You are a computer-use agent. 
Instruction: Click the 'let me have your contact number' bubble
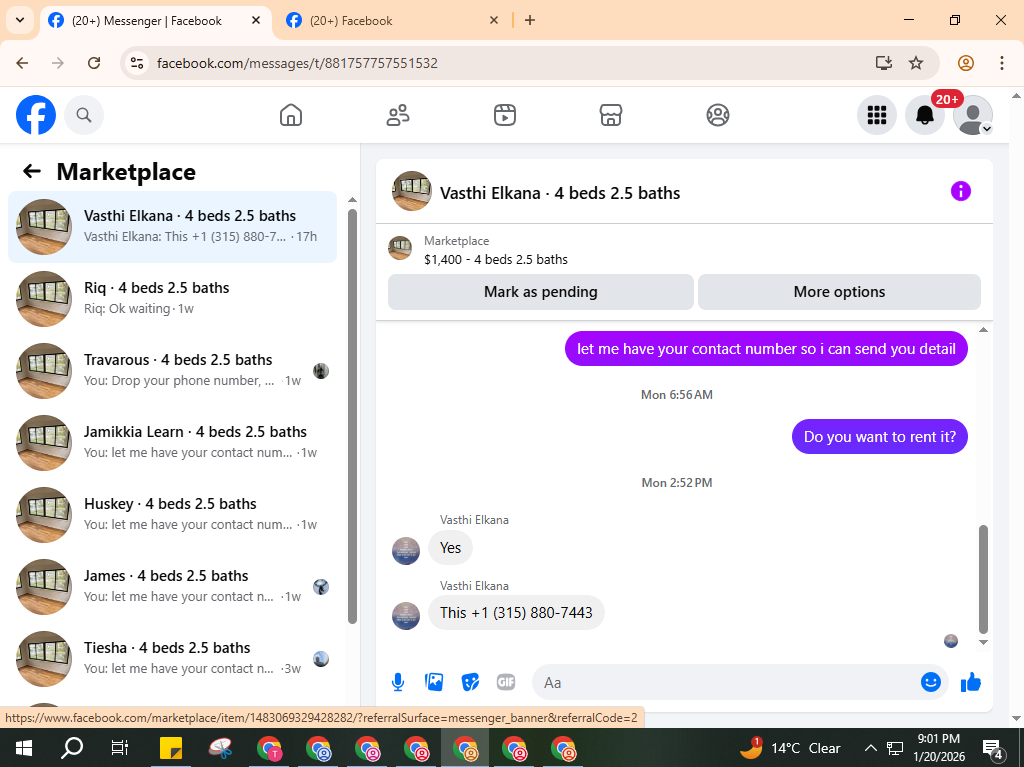click(766, 349)
